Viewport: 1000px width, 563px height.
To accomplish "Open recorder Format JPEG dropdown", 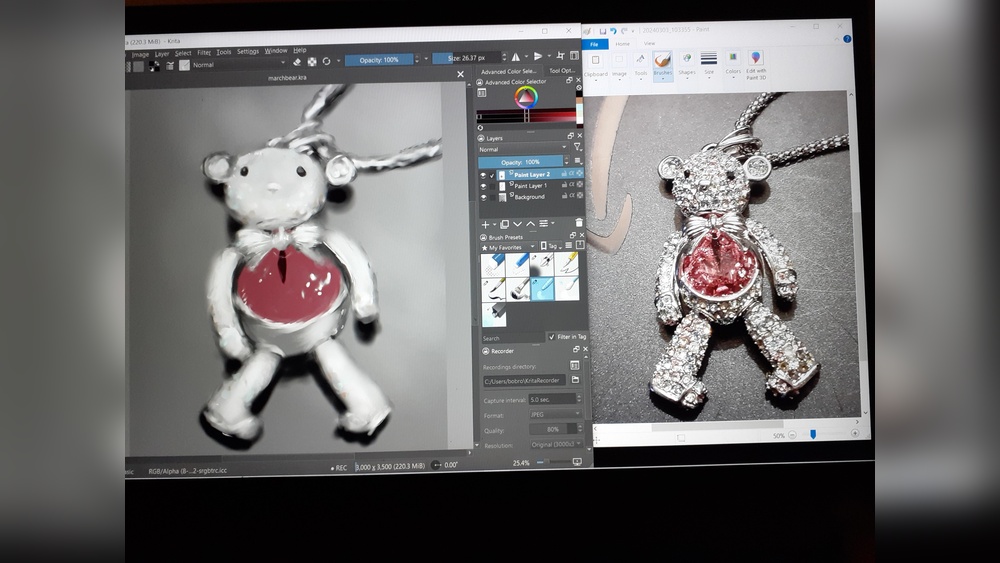I will point(555,414).
